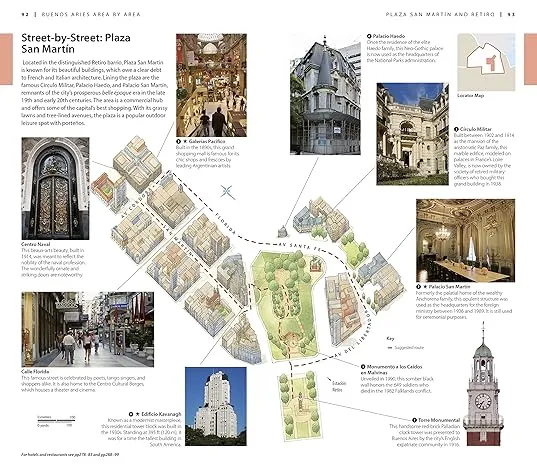Select the Galerías Pacífico interior photo
The height and width of the screenshot is (466, 537).
[211, 85]
